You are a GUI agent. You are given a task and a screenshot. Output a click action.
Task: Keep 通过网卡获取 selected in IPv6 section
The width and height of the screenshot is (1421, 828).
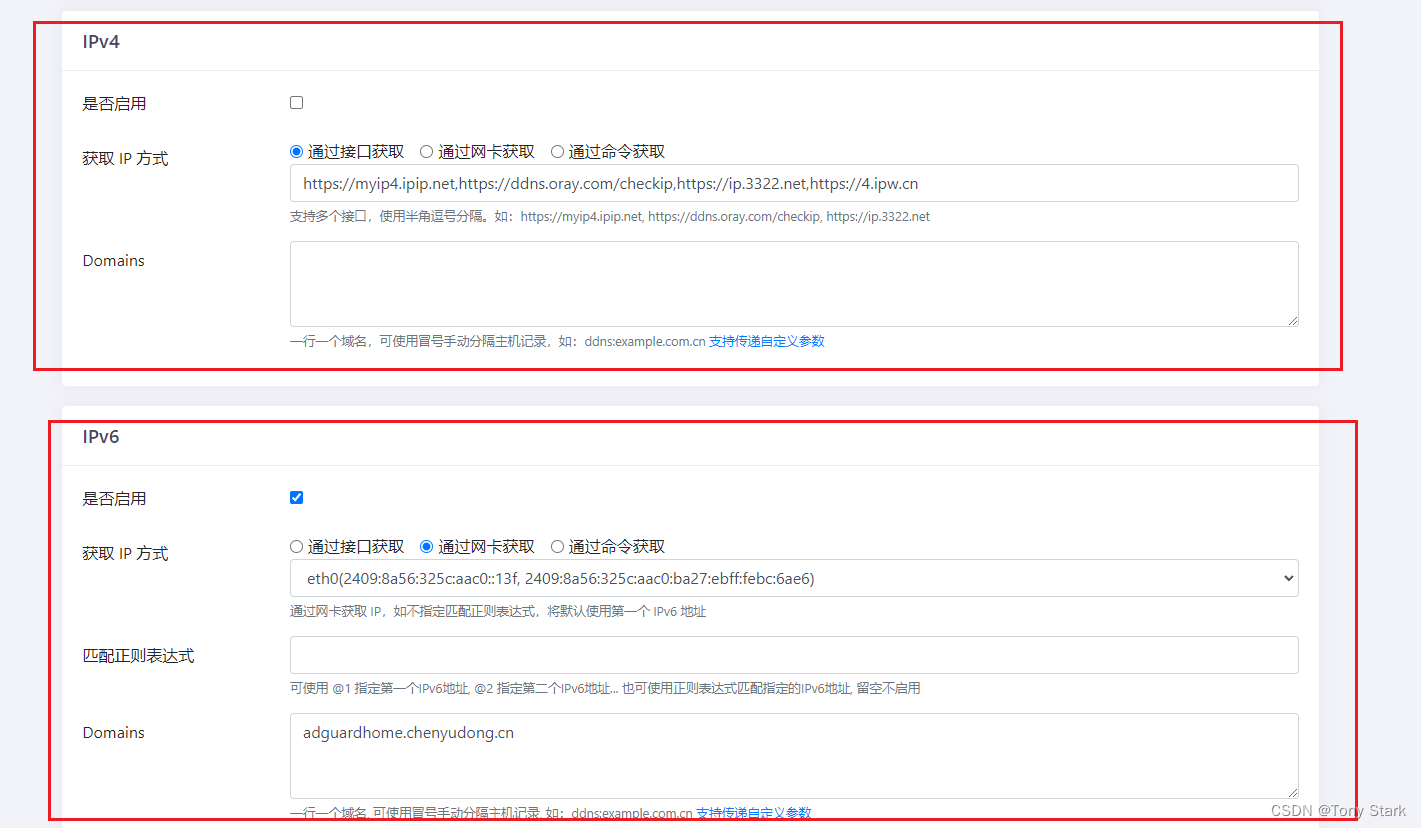pyautogui.click(x=426, y=546)
